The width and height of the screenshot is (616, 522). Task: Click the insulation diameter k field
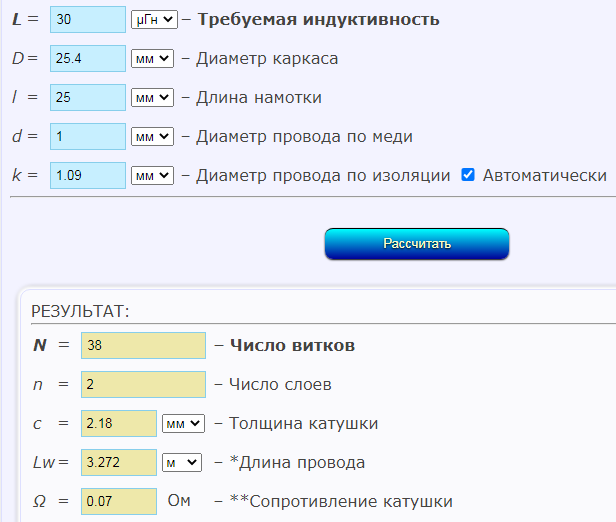(86, 175)
